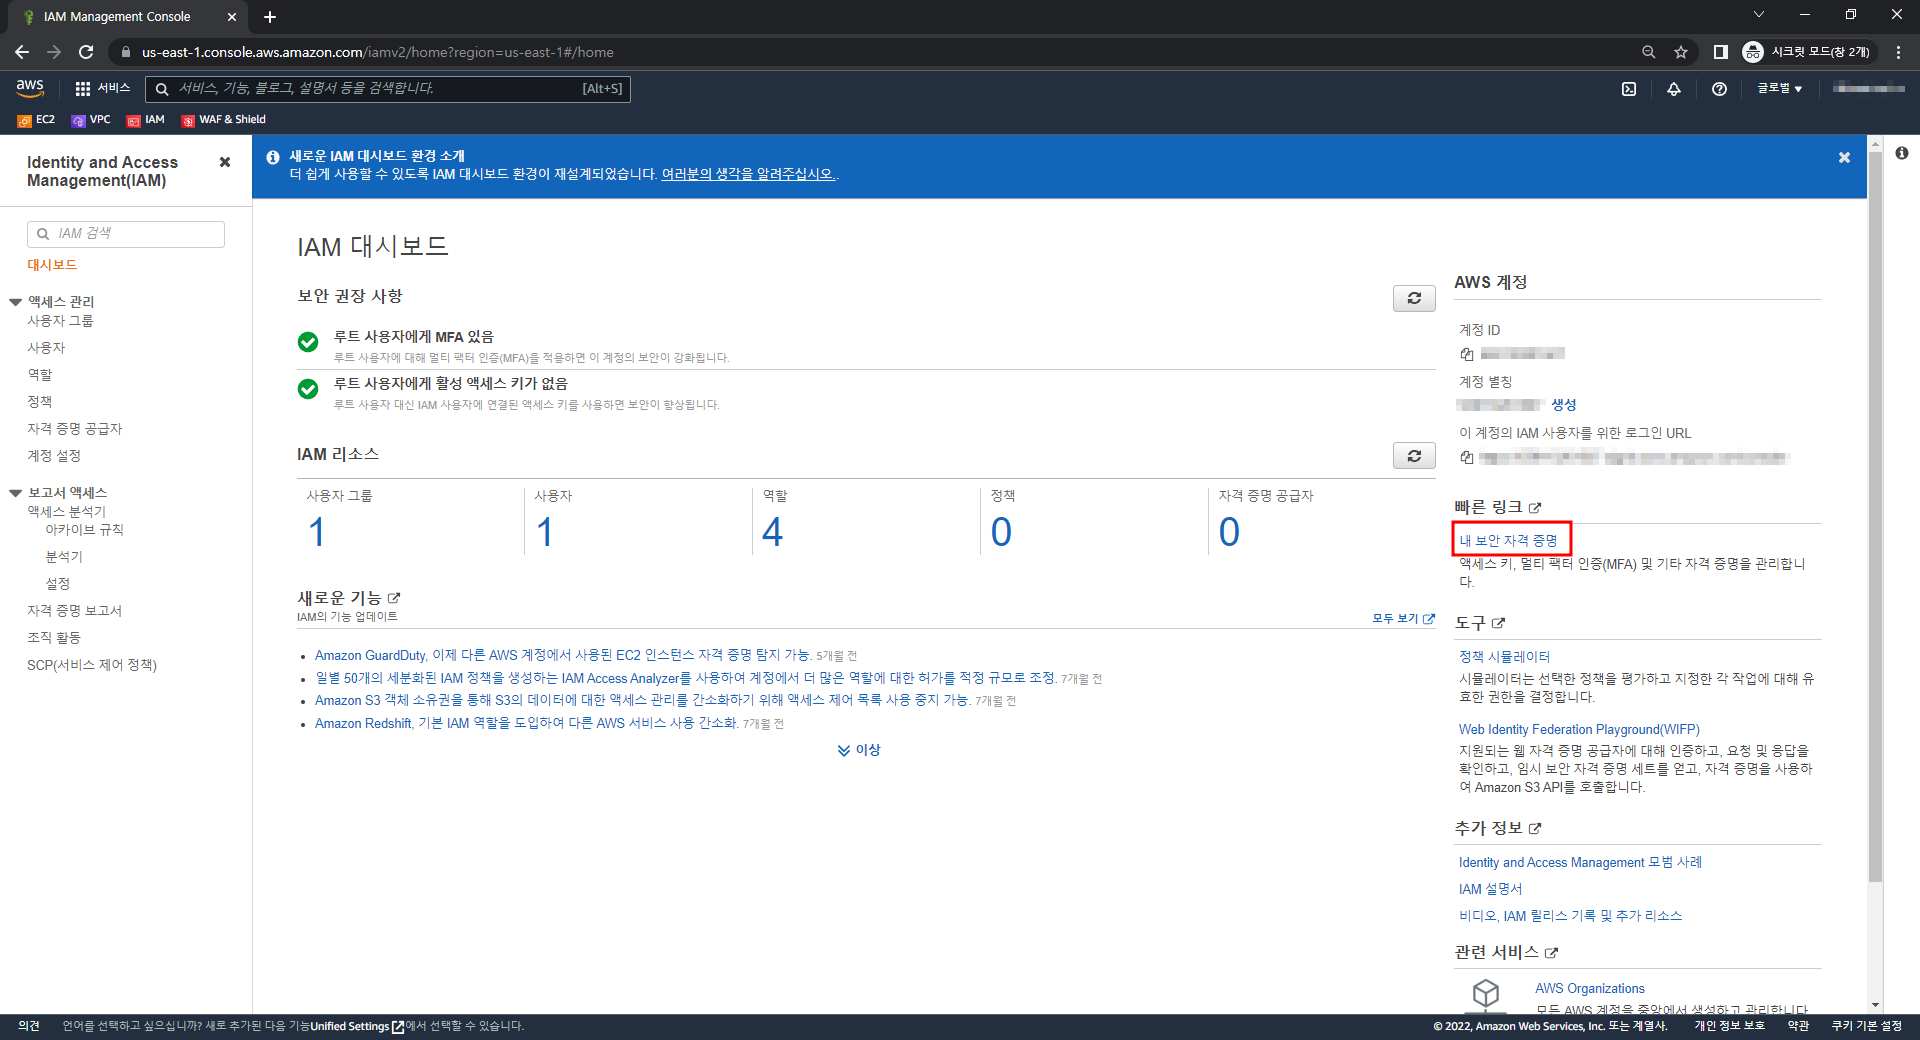Open the browser side panel icon
Image resolution: width=1920 pixels, height=1040 pixels.
click(1720, 52)
